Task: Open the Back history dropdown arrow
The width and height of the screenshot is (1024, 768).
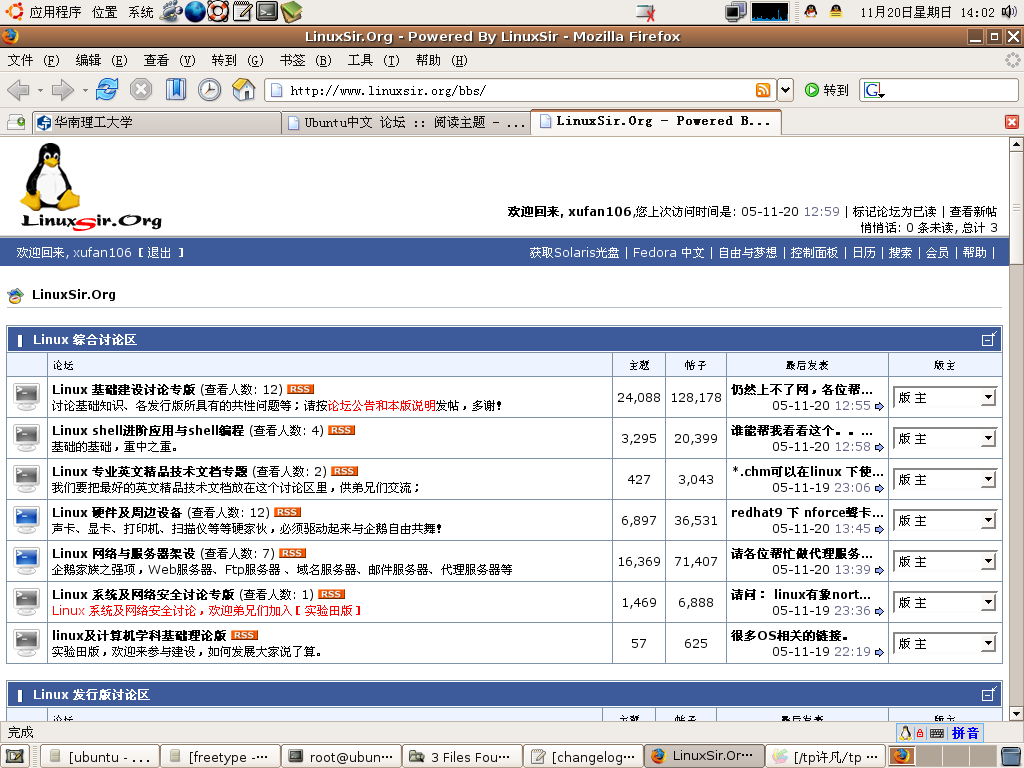Action: [x=40, y=90]
